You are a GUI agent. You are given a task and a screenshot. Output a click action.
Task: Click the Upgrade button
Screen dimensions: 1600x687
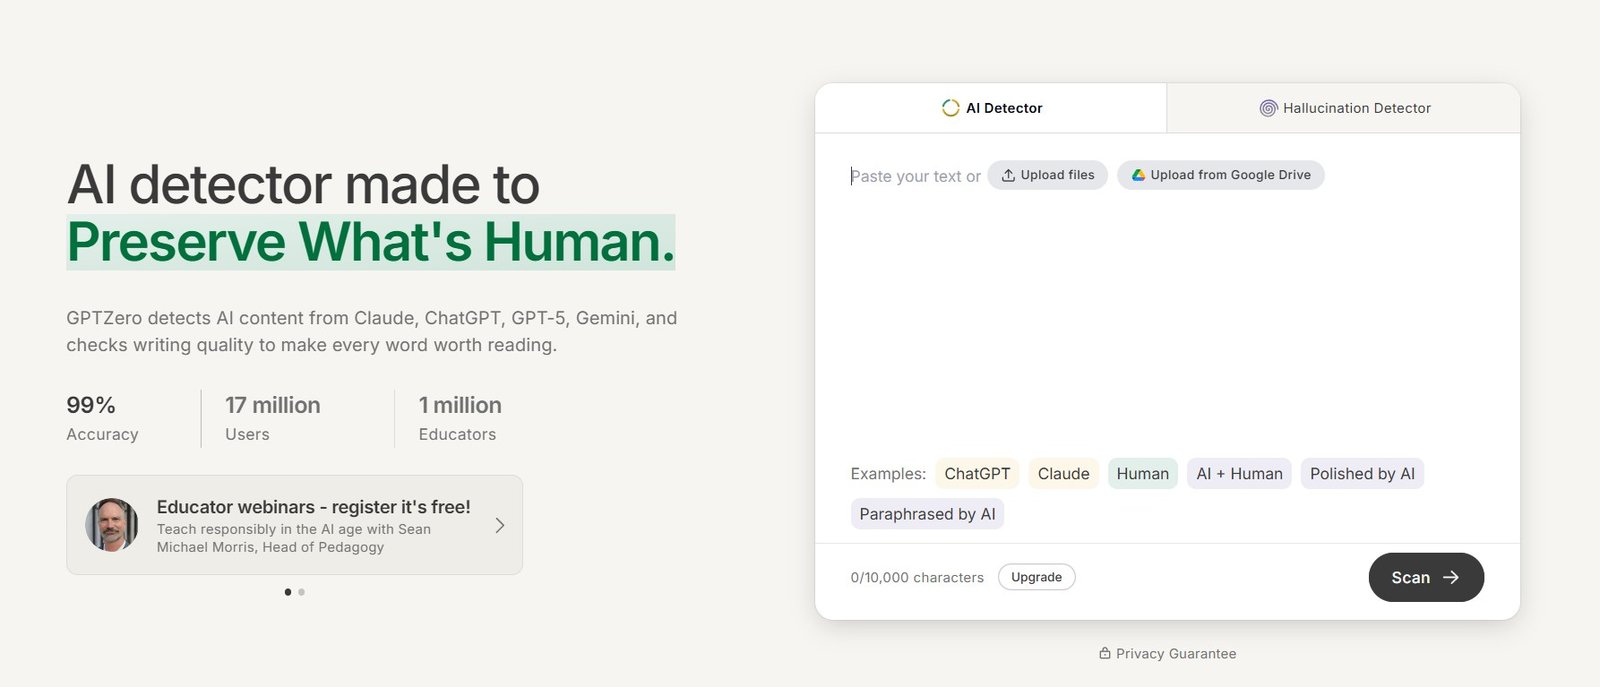(x=1036, y=577)
